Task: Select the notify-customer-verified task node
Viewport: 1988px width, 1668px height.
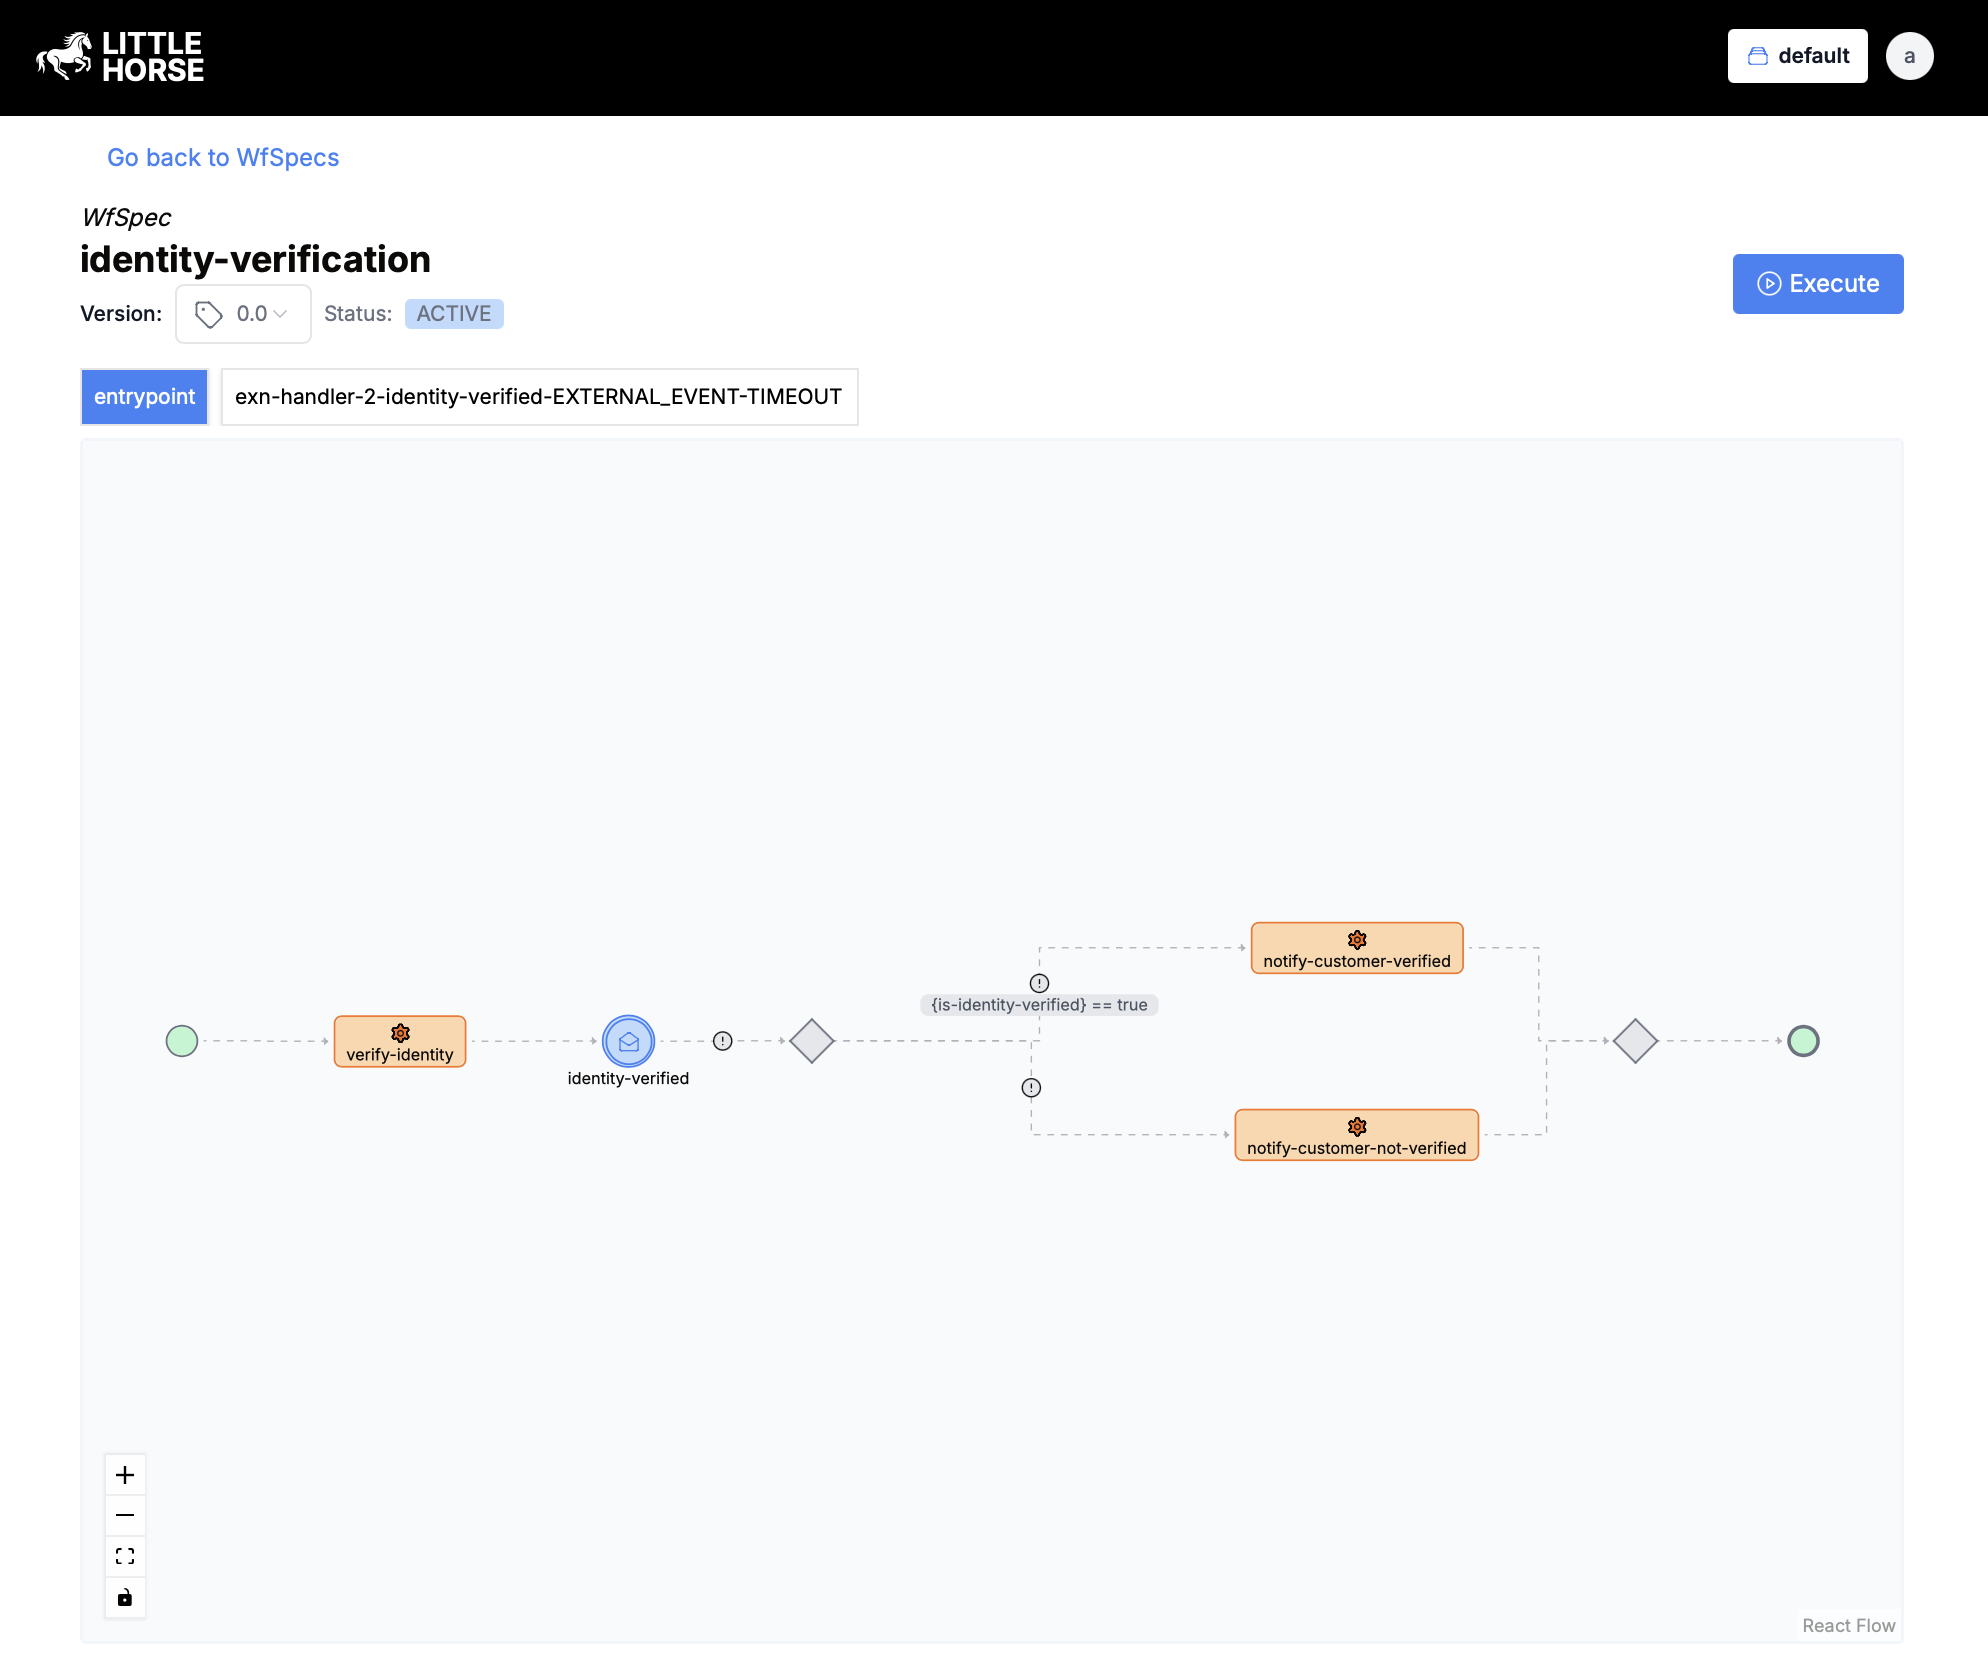Action: tap(1356, 948)
